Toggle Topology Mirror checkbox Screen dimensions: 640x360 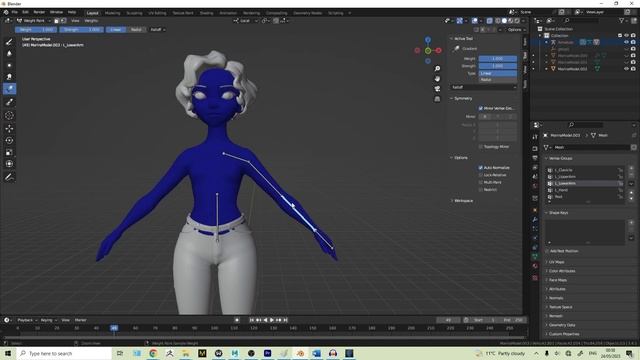(x=480, y=147)
